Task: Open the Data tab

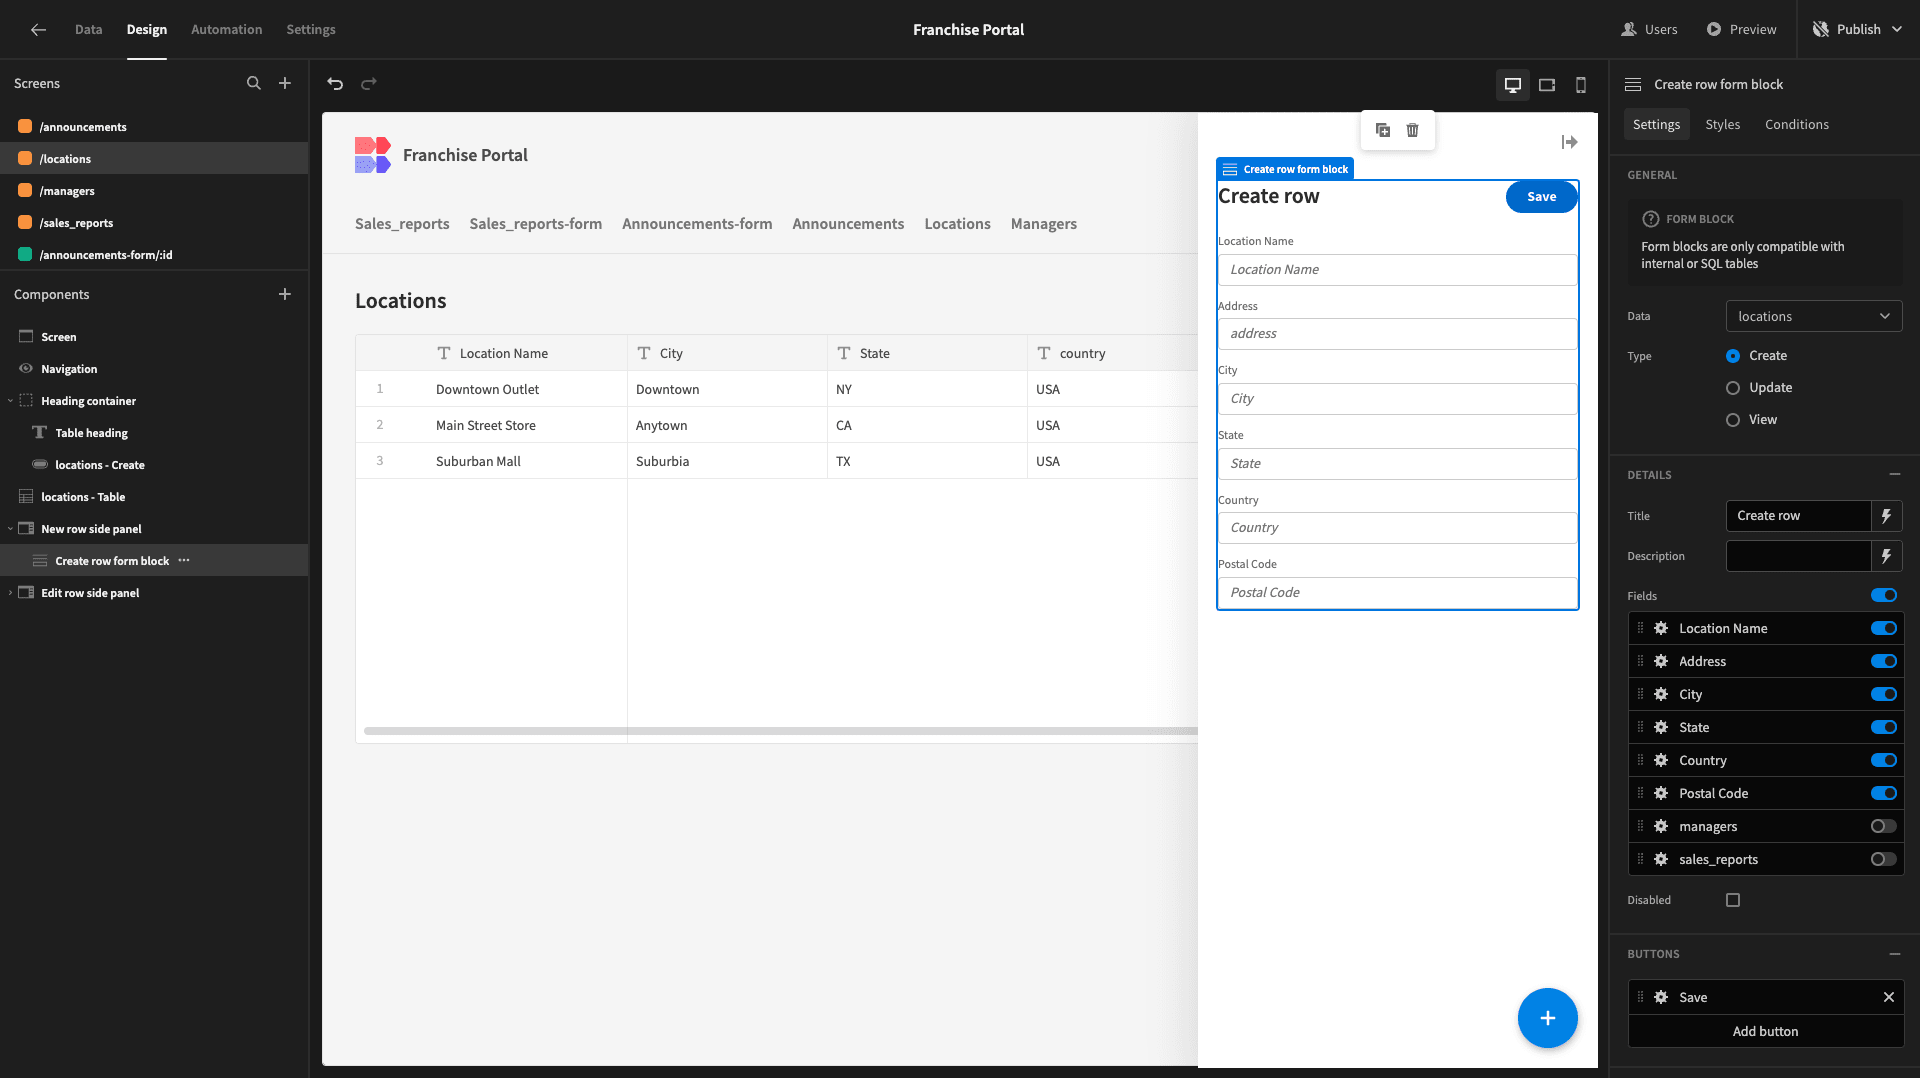Action: pos(88,29)
